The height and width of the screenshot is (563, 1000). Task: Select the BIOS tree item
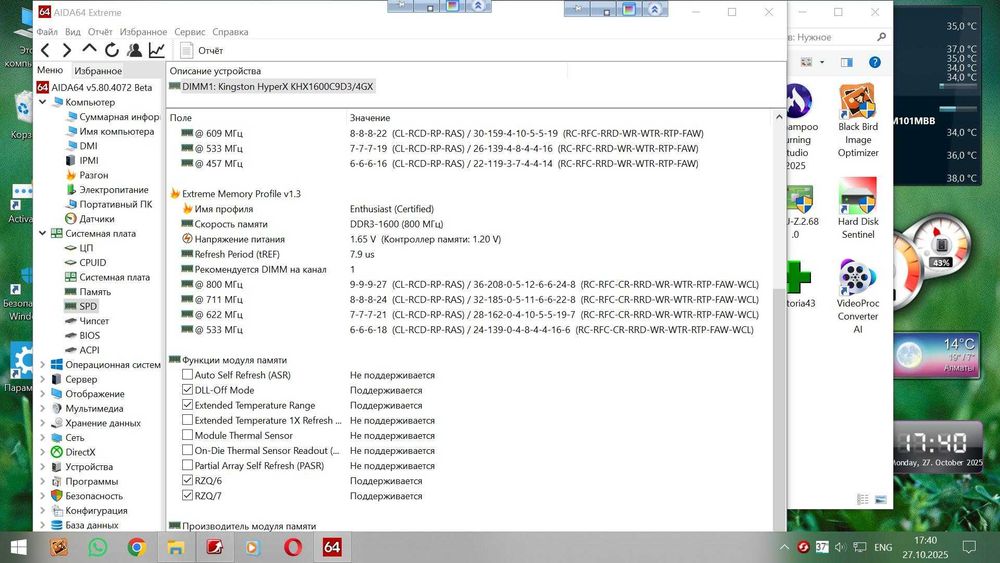[x=82, y=335]
